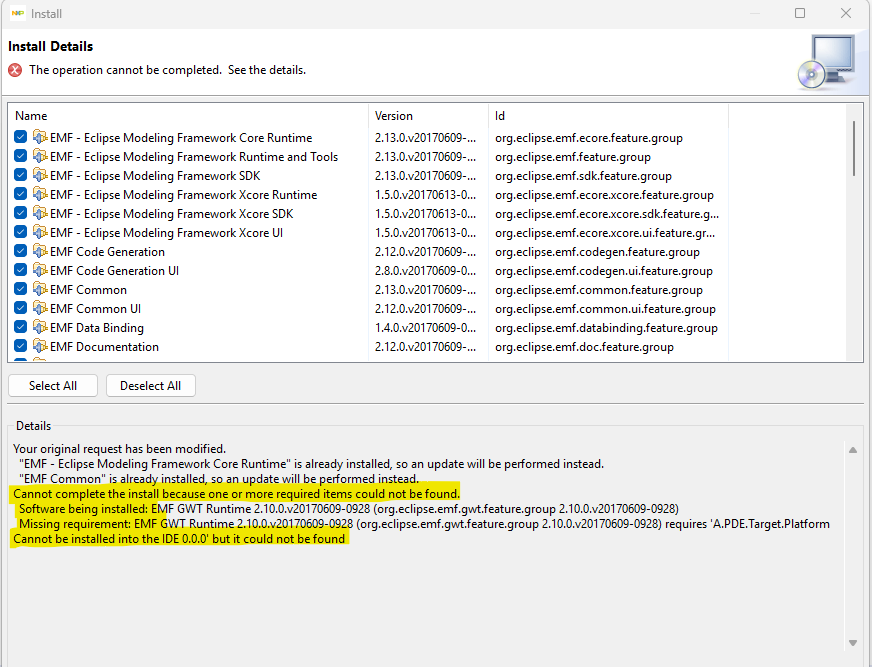Click the EMF Core Runtime feature icon
Viewport: 872px width, 667px height.
[x=40, y=137]
